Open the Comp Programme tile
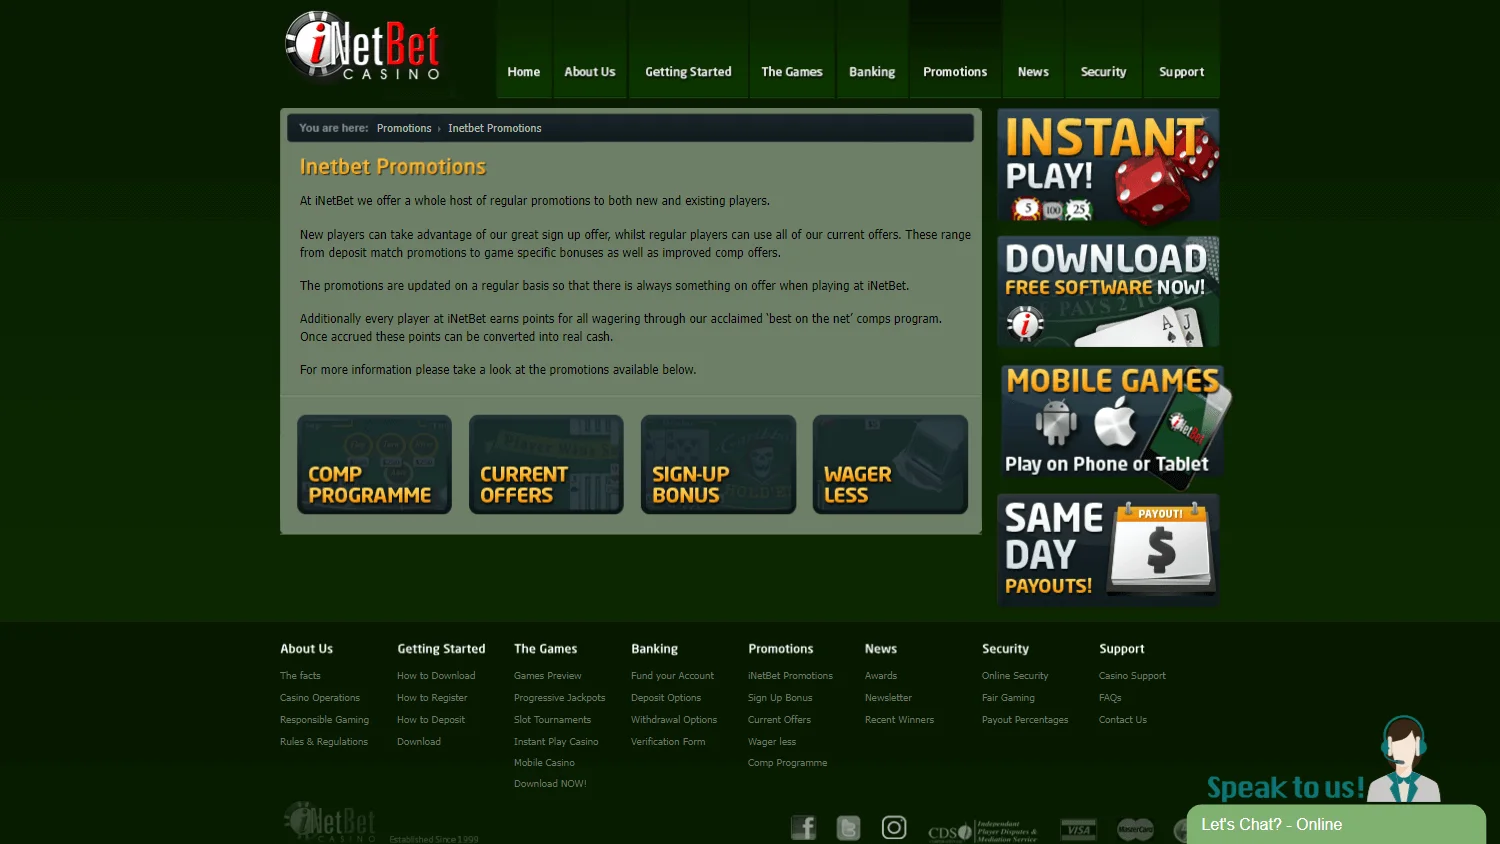This screenshot has width=1500, height=844. coord(374,464)
